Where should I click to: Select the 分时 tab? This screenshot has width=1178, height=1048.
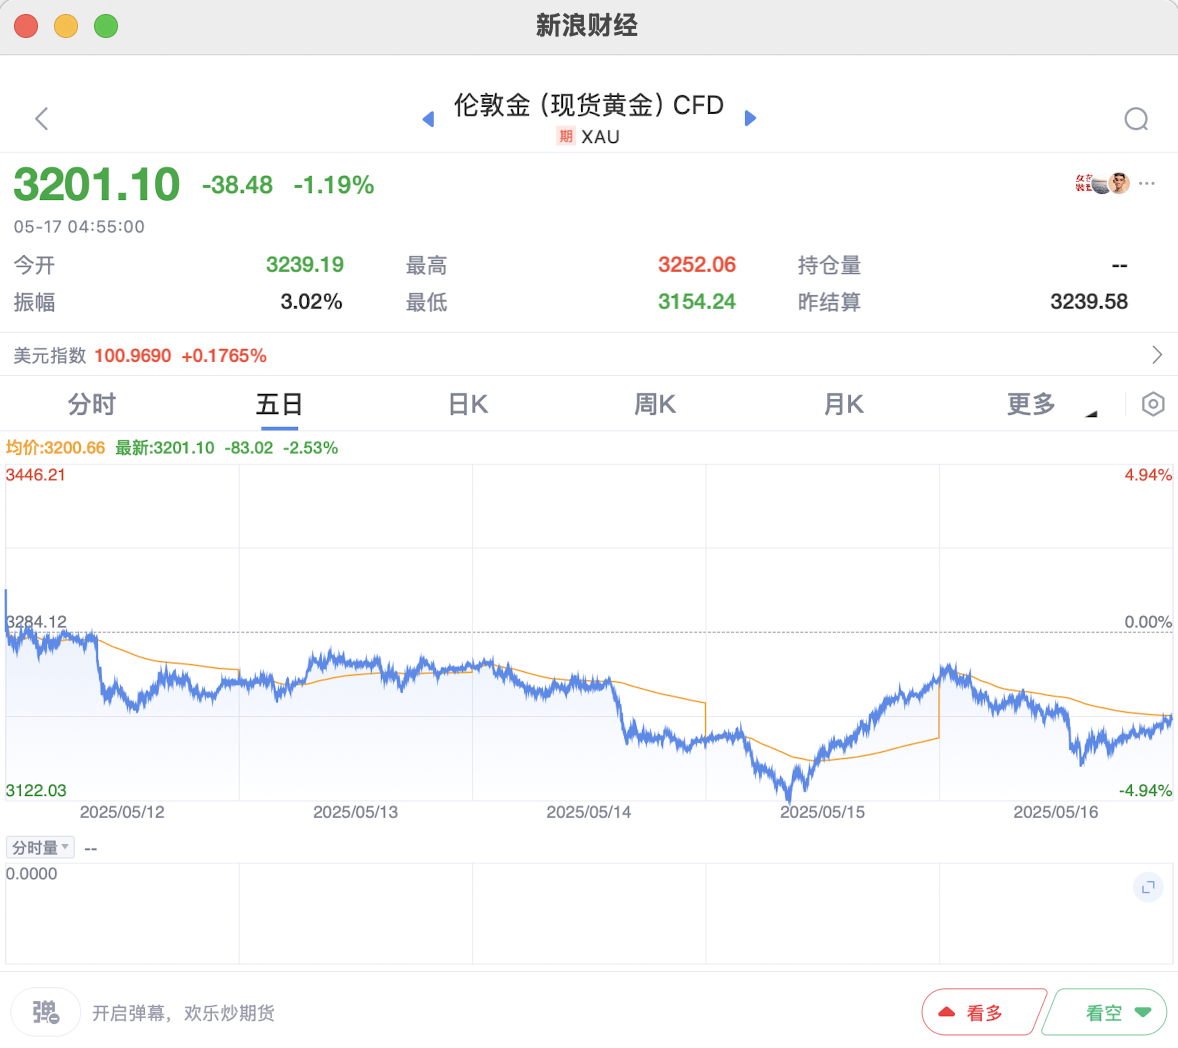tap(92, 404)
